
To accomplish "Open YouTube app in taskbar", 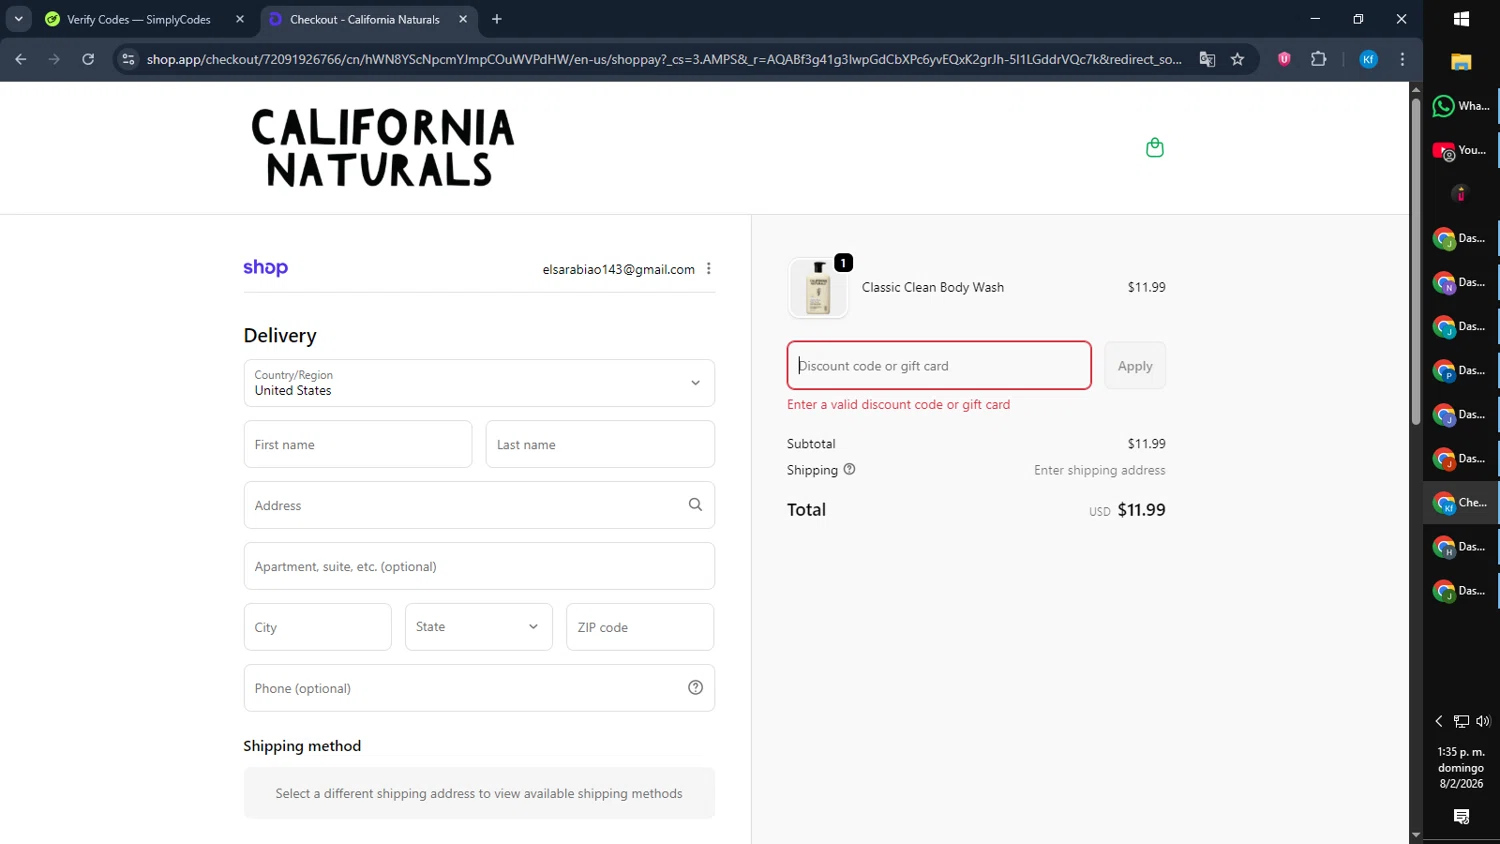I will tap(1461, 150).
